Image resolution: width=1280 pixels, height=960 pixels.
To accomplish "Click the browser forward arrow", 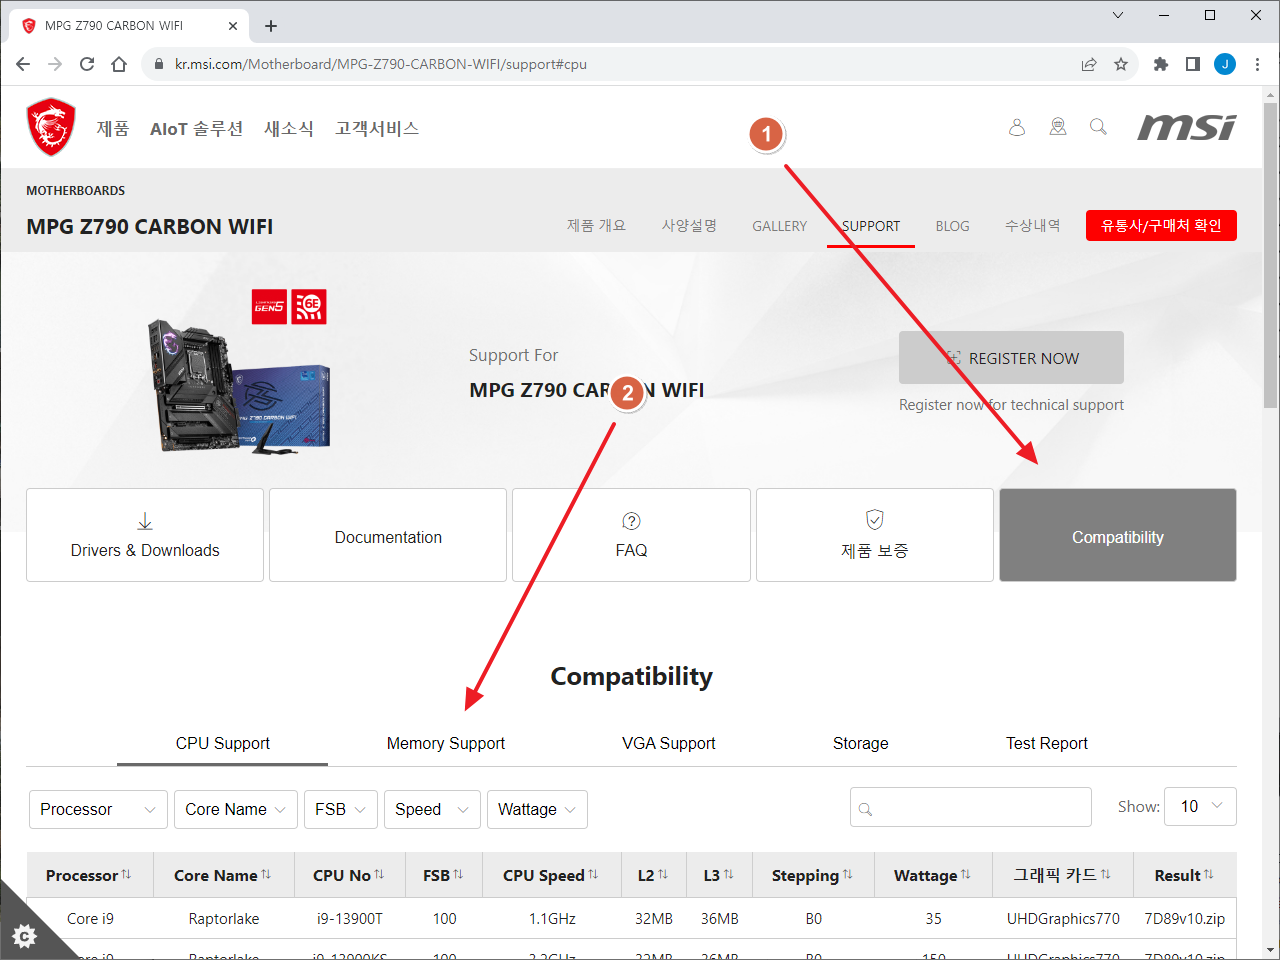I will click(x=55, y=64).
